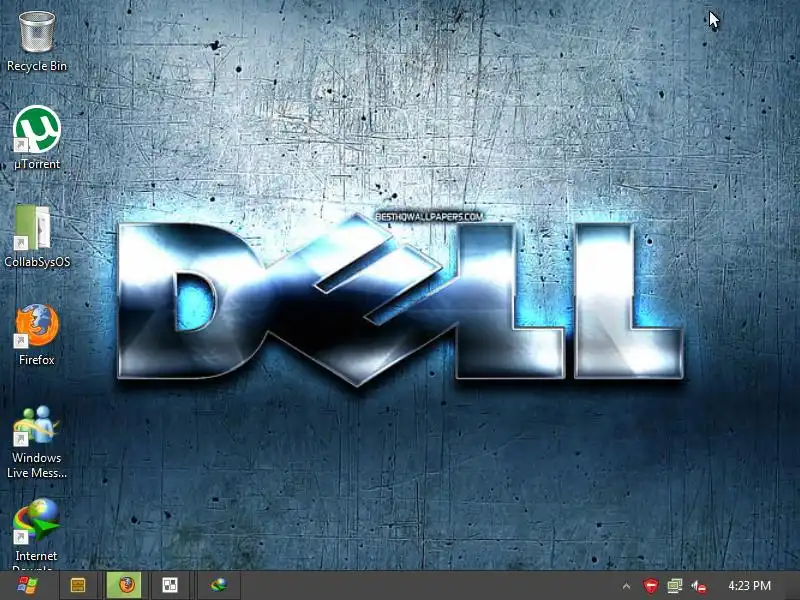The image size is (800, 600).
Task: Open the Start menu Windows logo
Action: pyautogui.click(x=27, y=585)
